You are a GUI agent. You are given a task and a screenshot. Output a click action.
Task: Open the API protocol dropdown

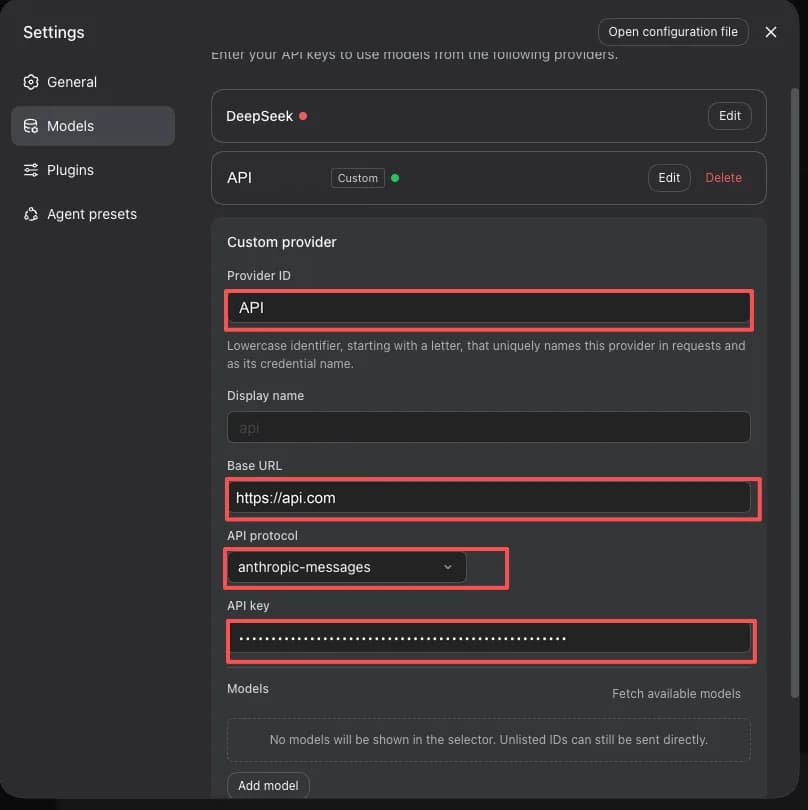pyautogui.click(x=347, y=567)
